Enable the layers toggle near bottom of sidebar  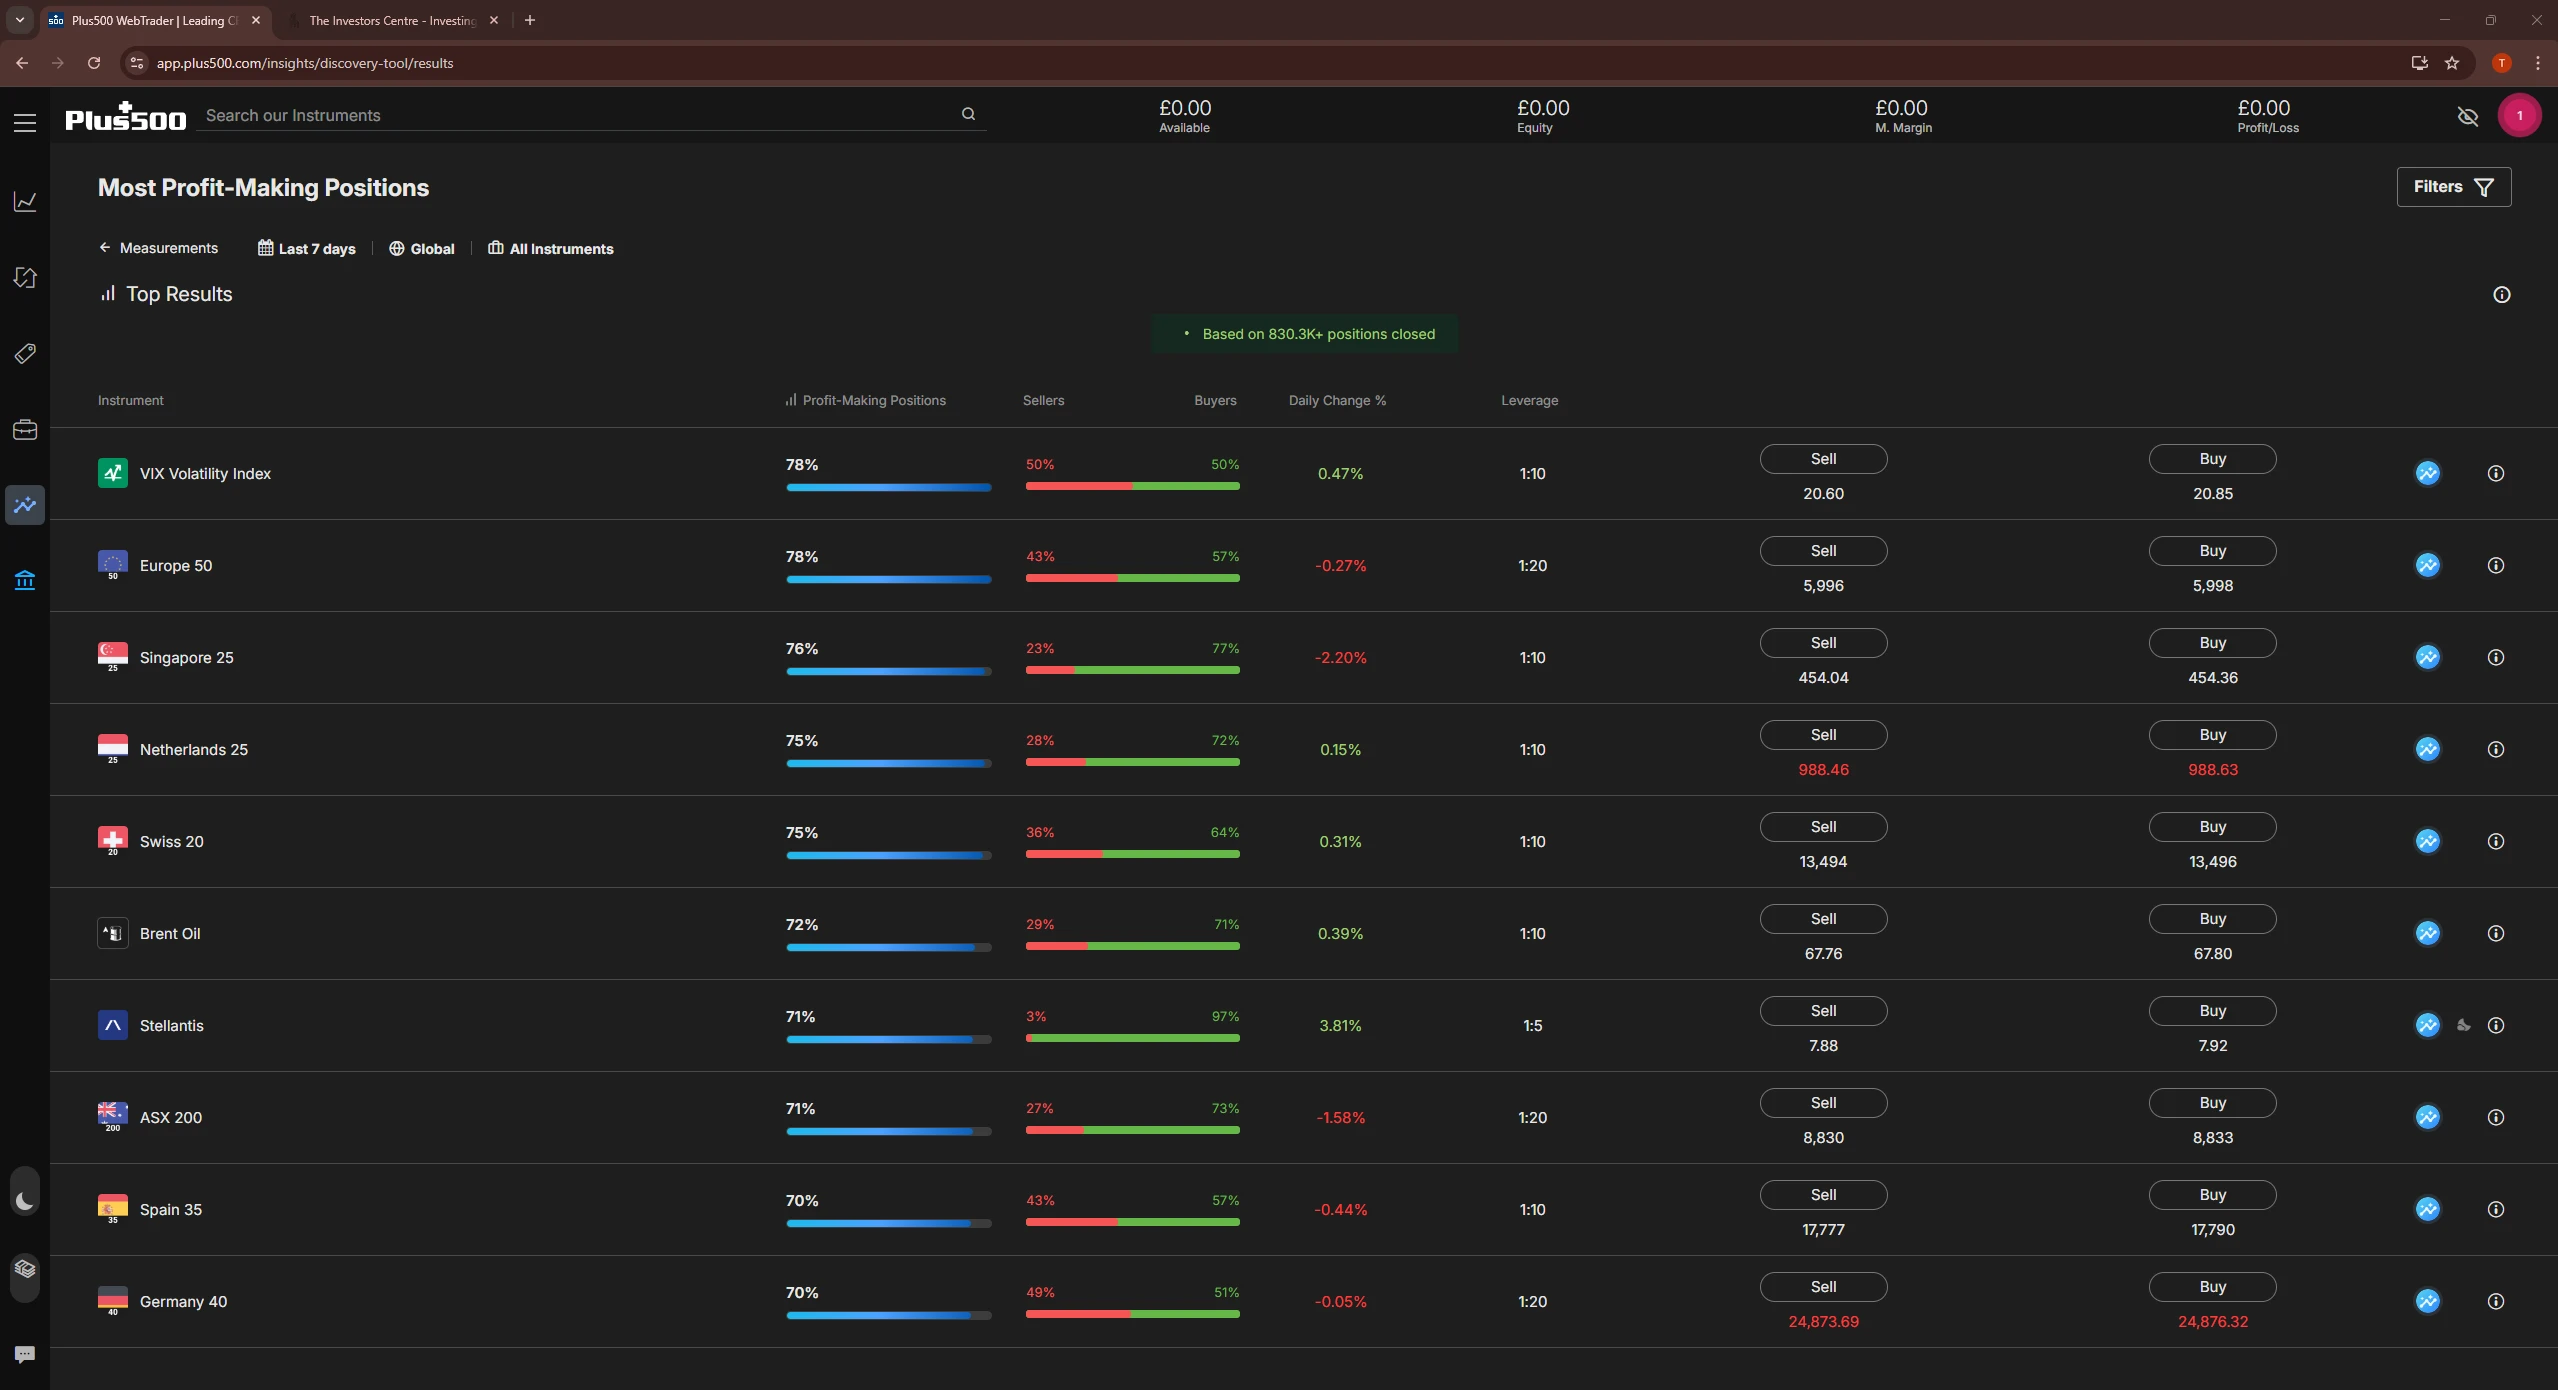(25, 1270)
